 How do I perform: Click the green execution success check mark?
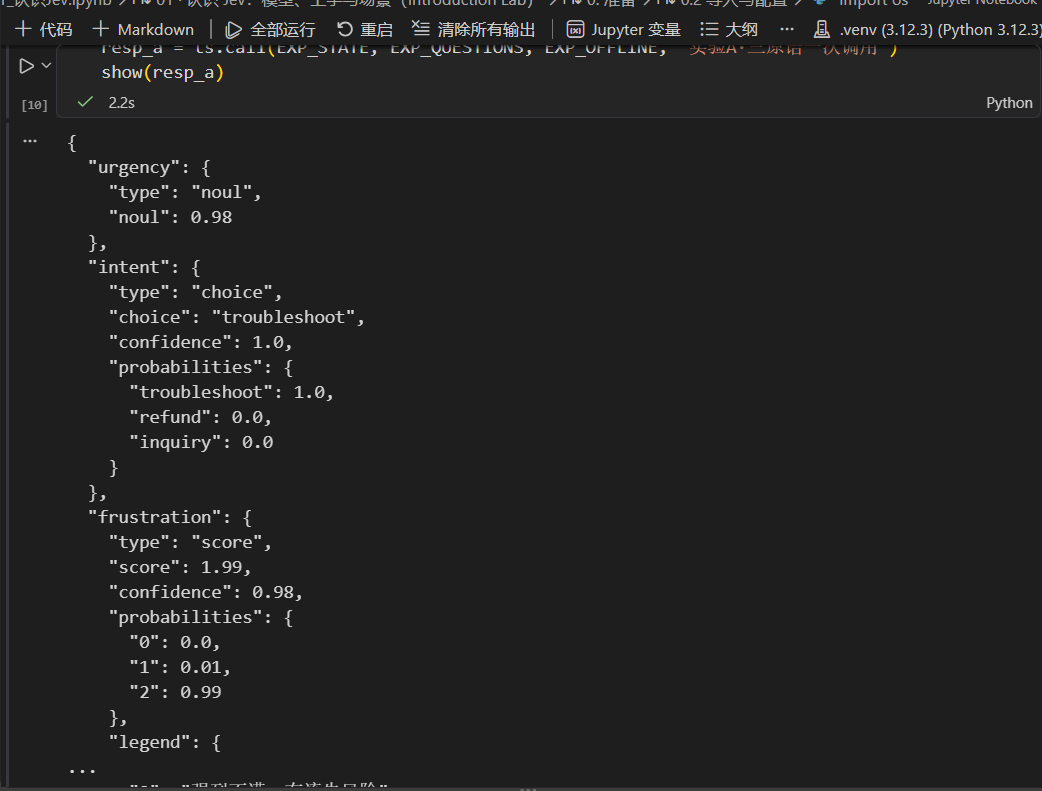[85, 102]
